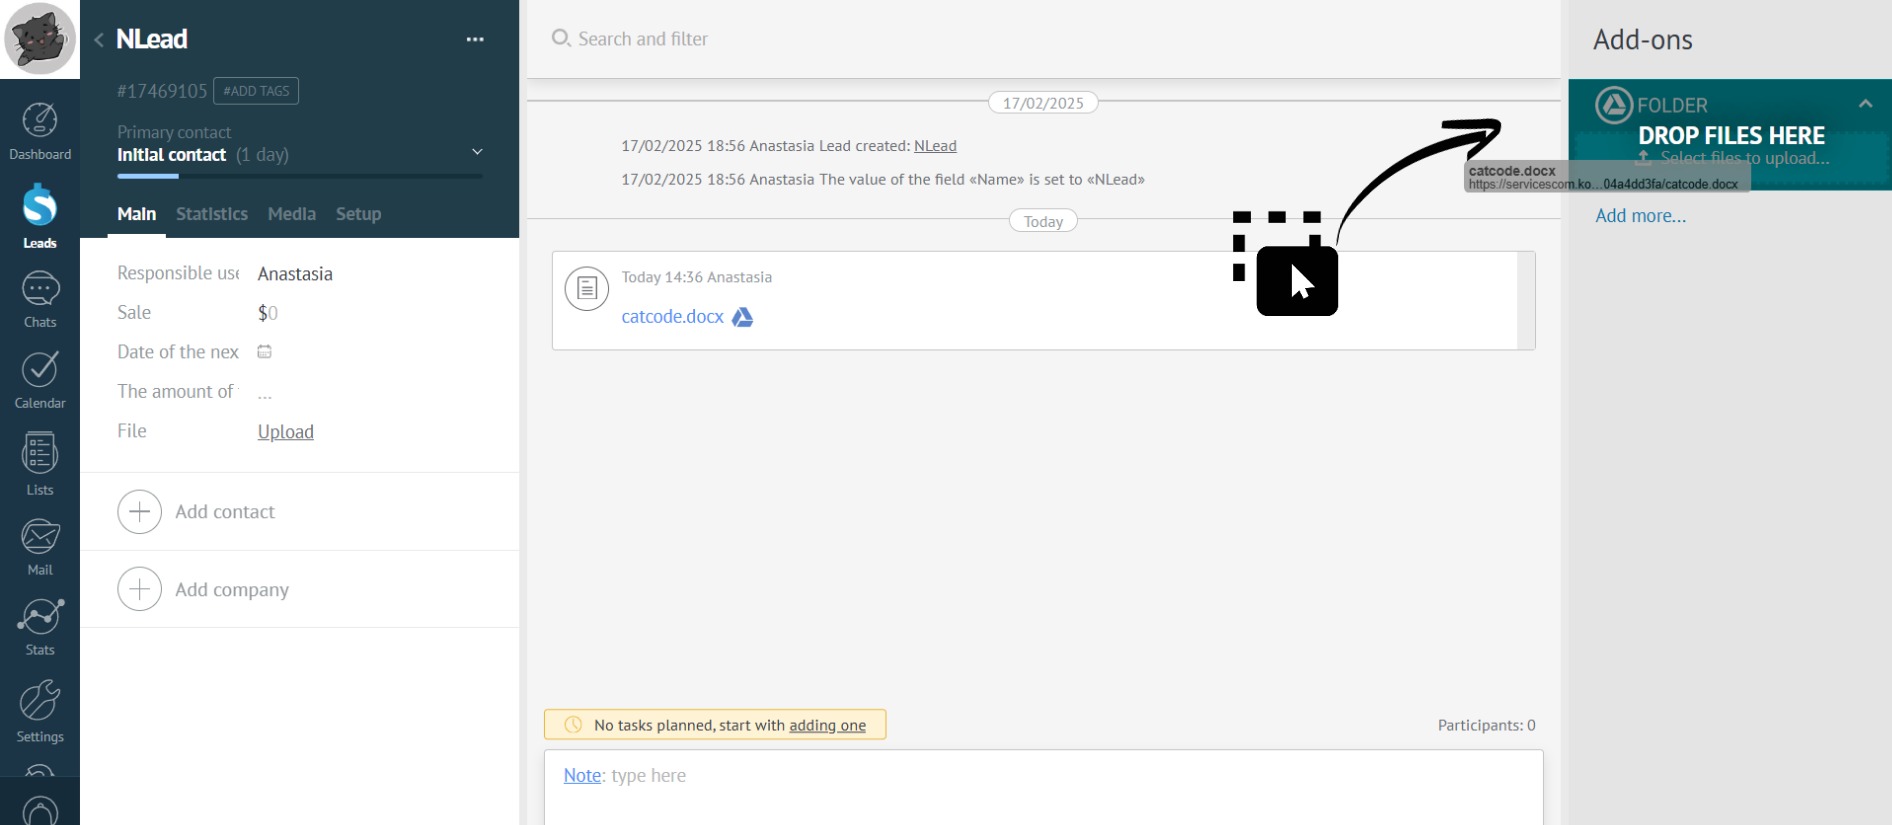The image size is (1892, 825).
Task: Switch to the Media tab
Action: [x=292, y=214]
